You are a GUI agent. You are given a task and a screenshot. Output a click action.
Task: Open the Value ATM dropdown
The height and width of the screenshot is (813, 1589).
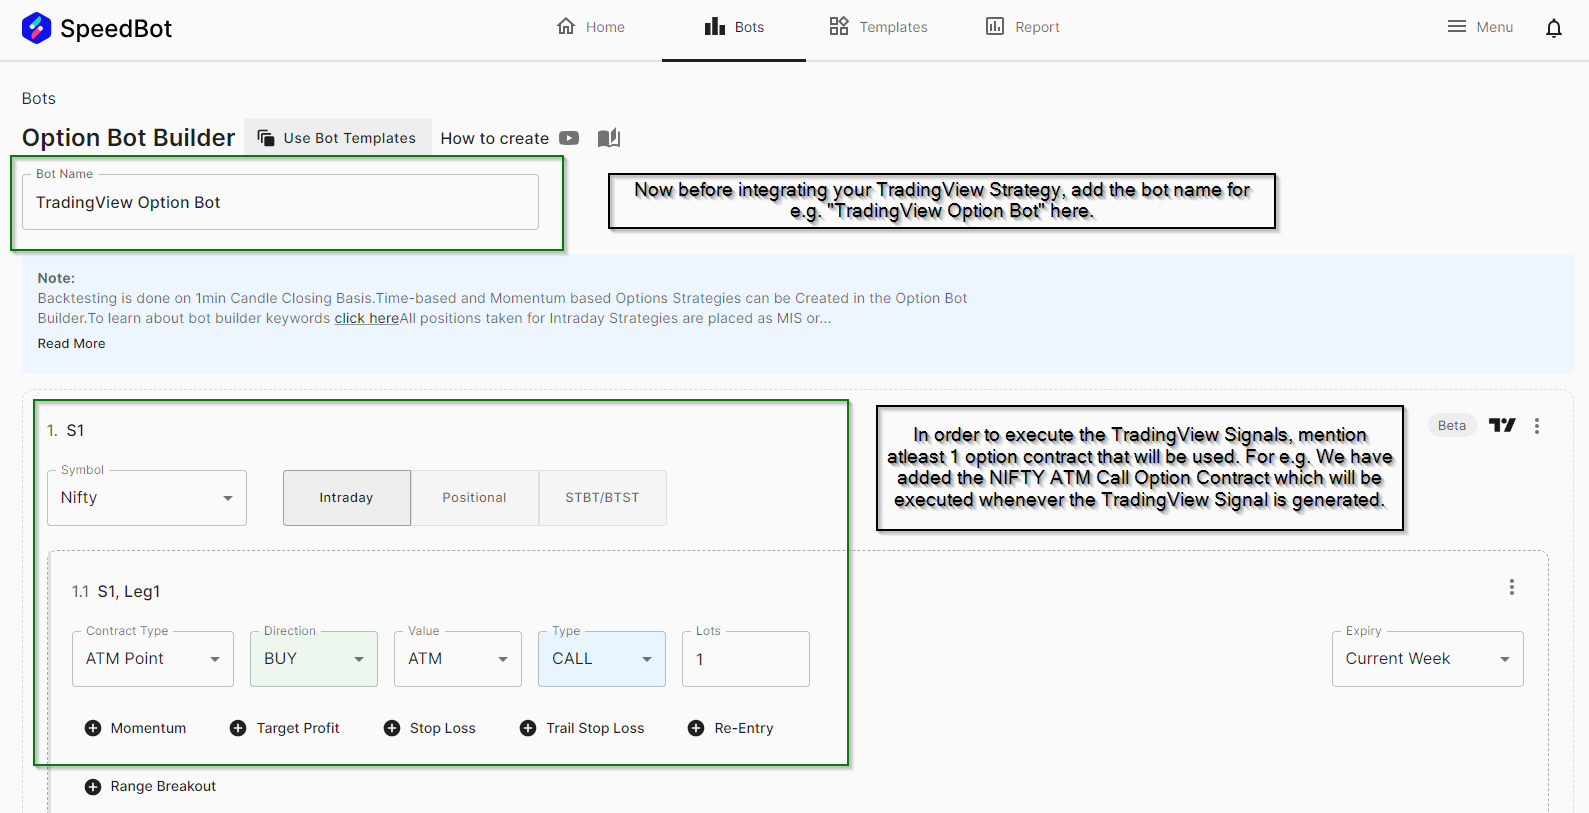coord(458,659)
